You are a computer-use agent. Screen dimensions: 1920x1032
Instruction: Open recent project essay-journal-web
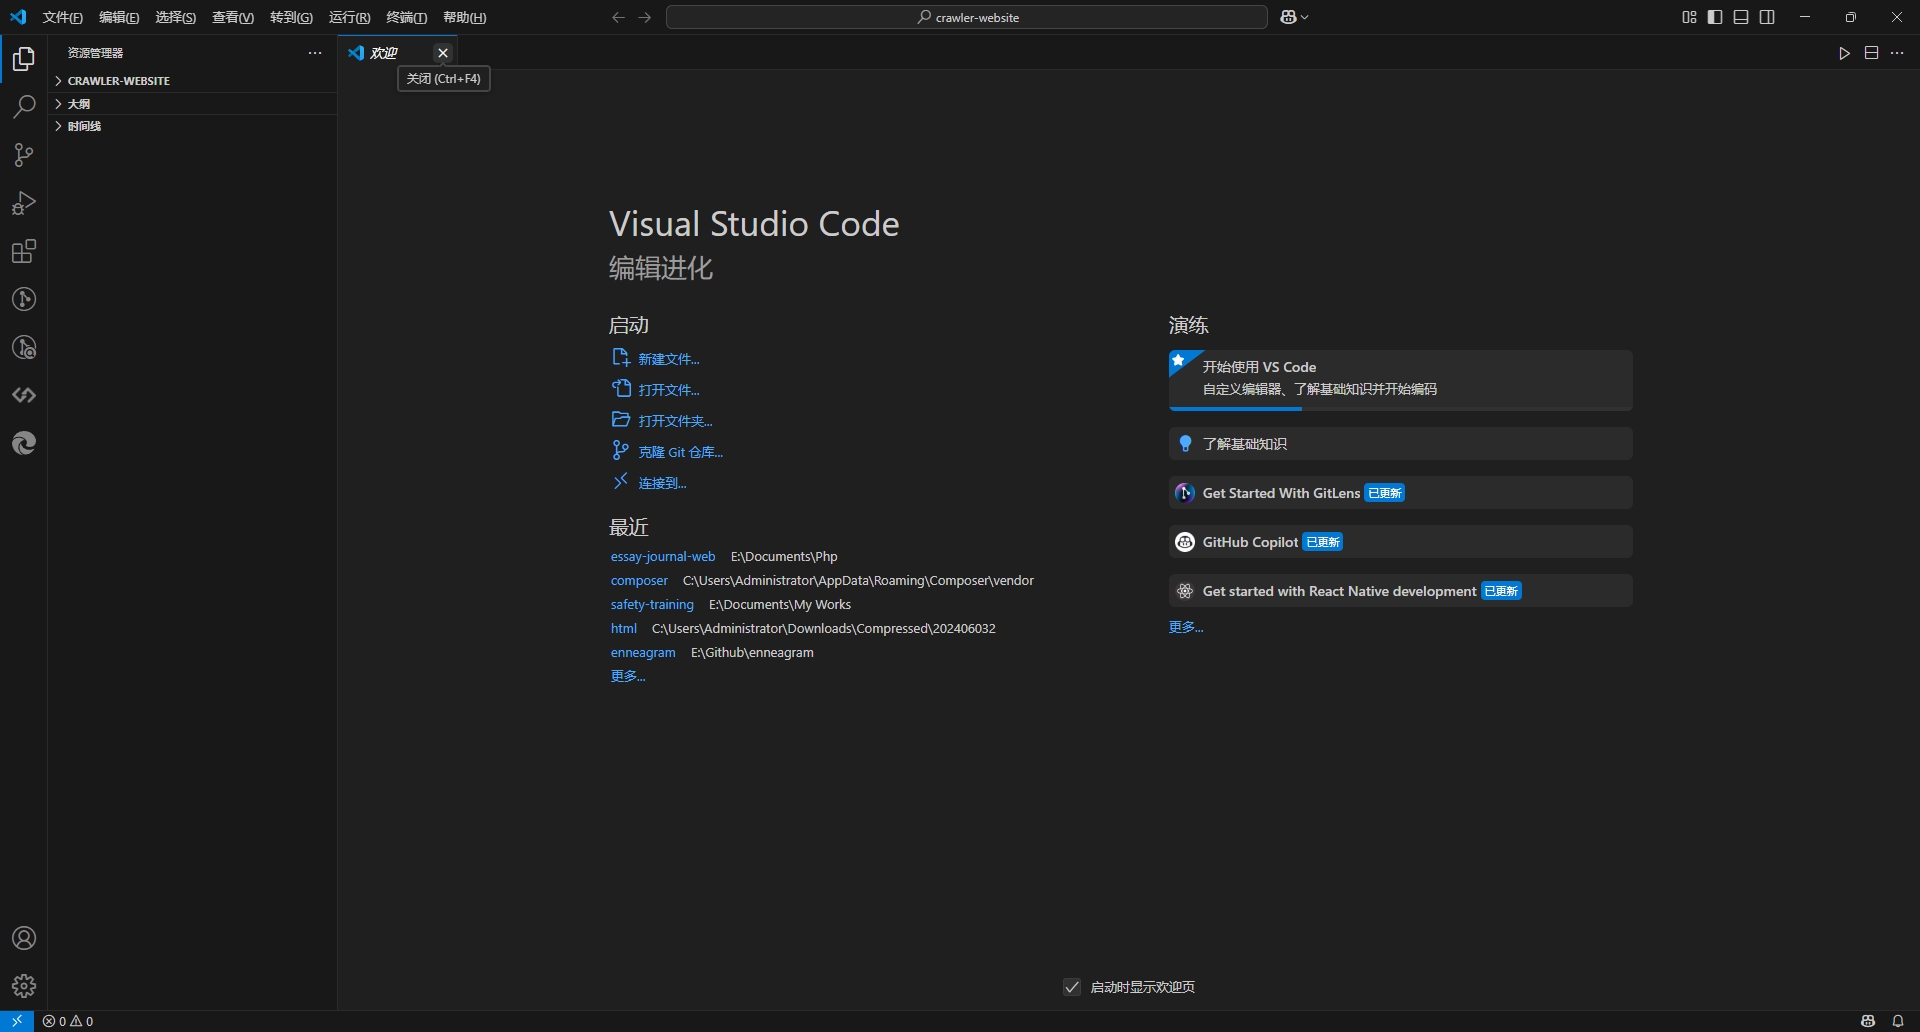click(663, 557)
